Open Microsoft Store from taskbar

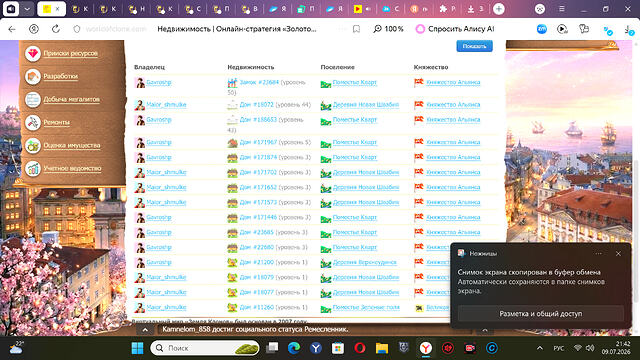pos(338,348)
